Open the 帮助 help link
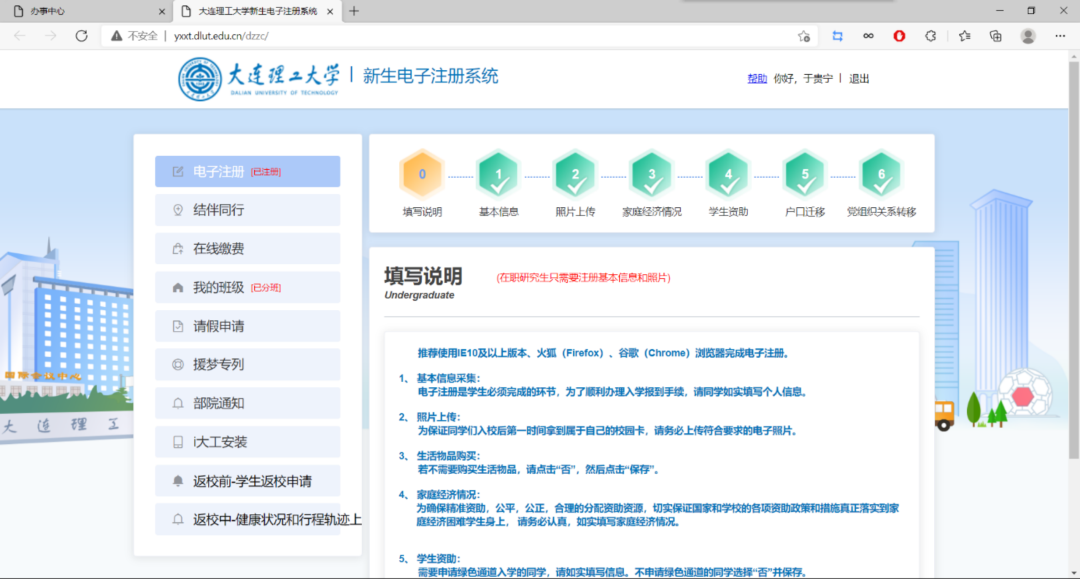The height and width of the screenshot is (579, 1080). 759,78
